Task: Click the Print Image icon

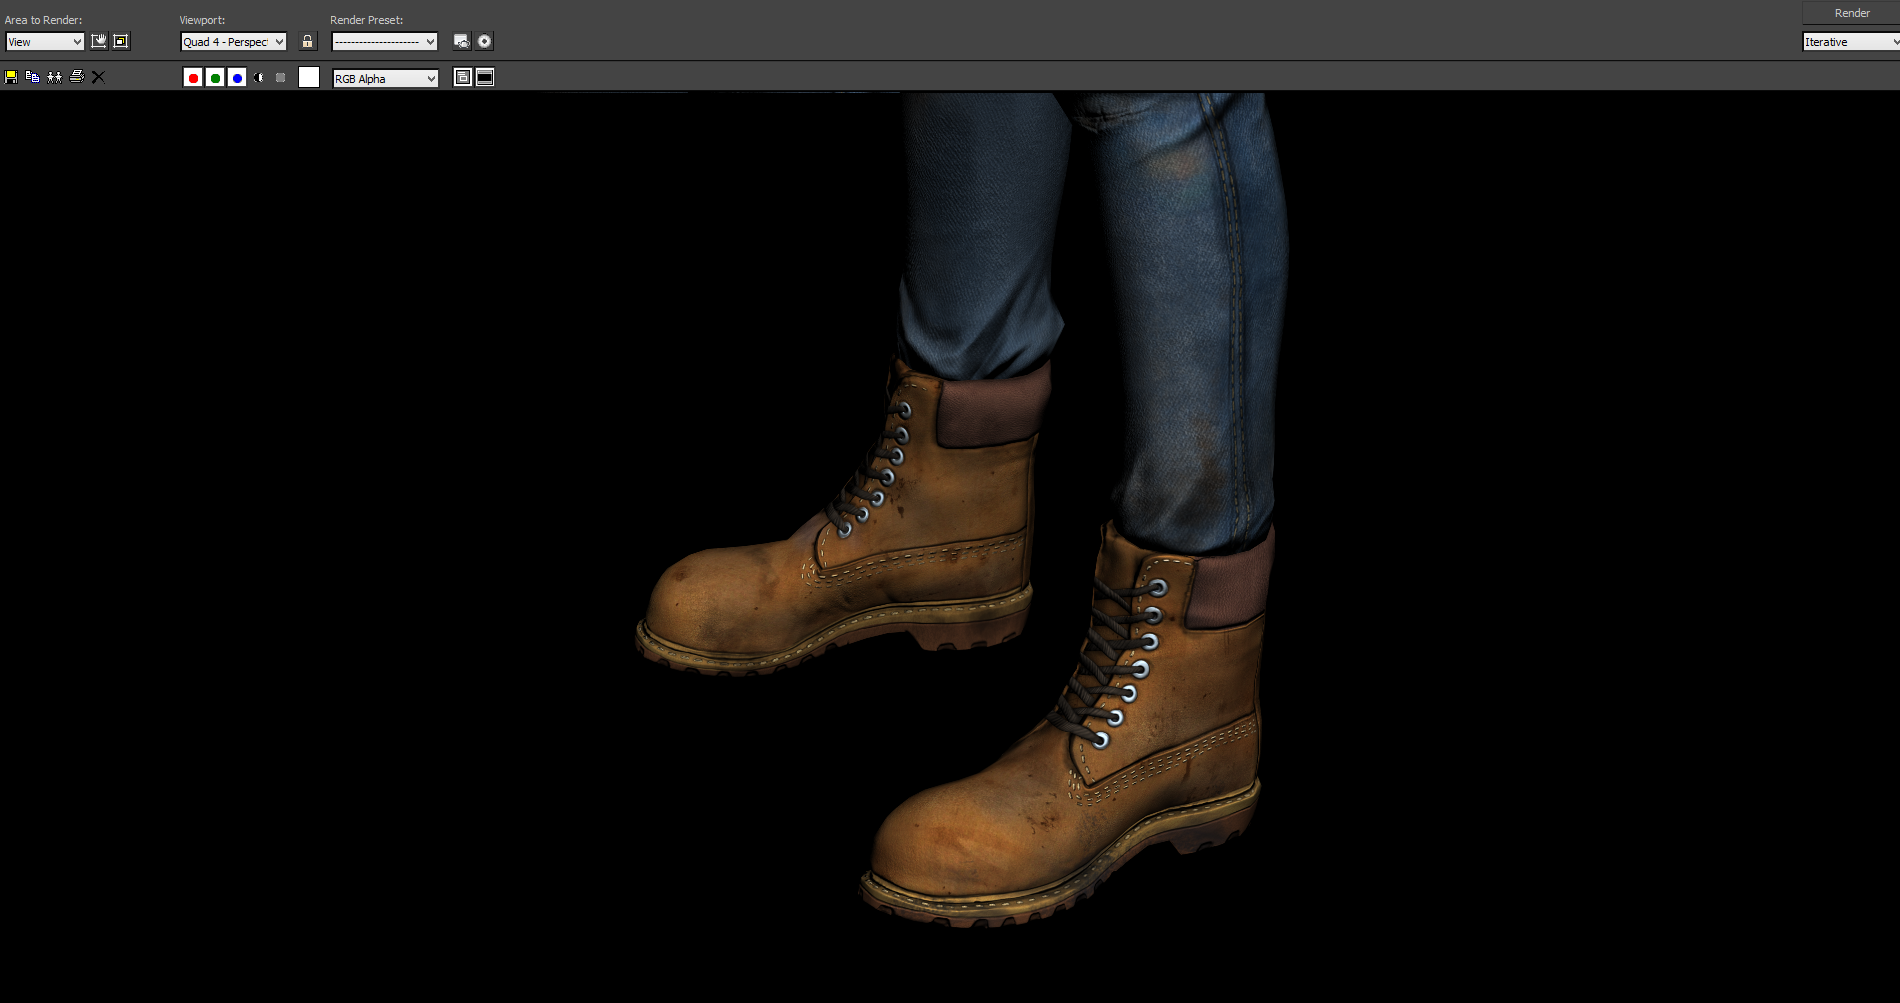Action: 77,77
